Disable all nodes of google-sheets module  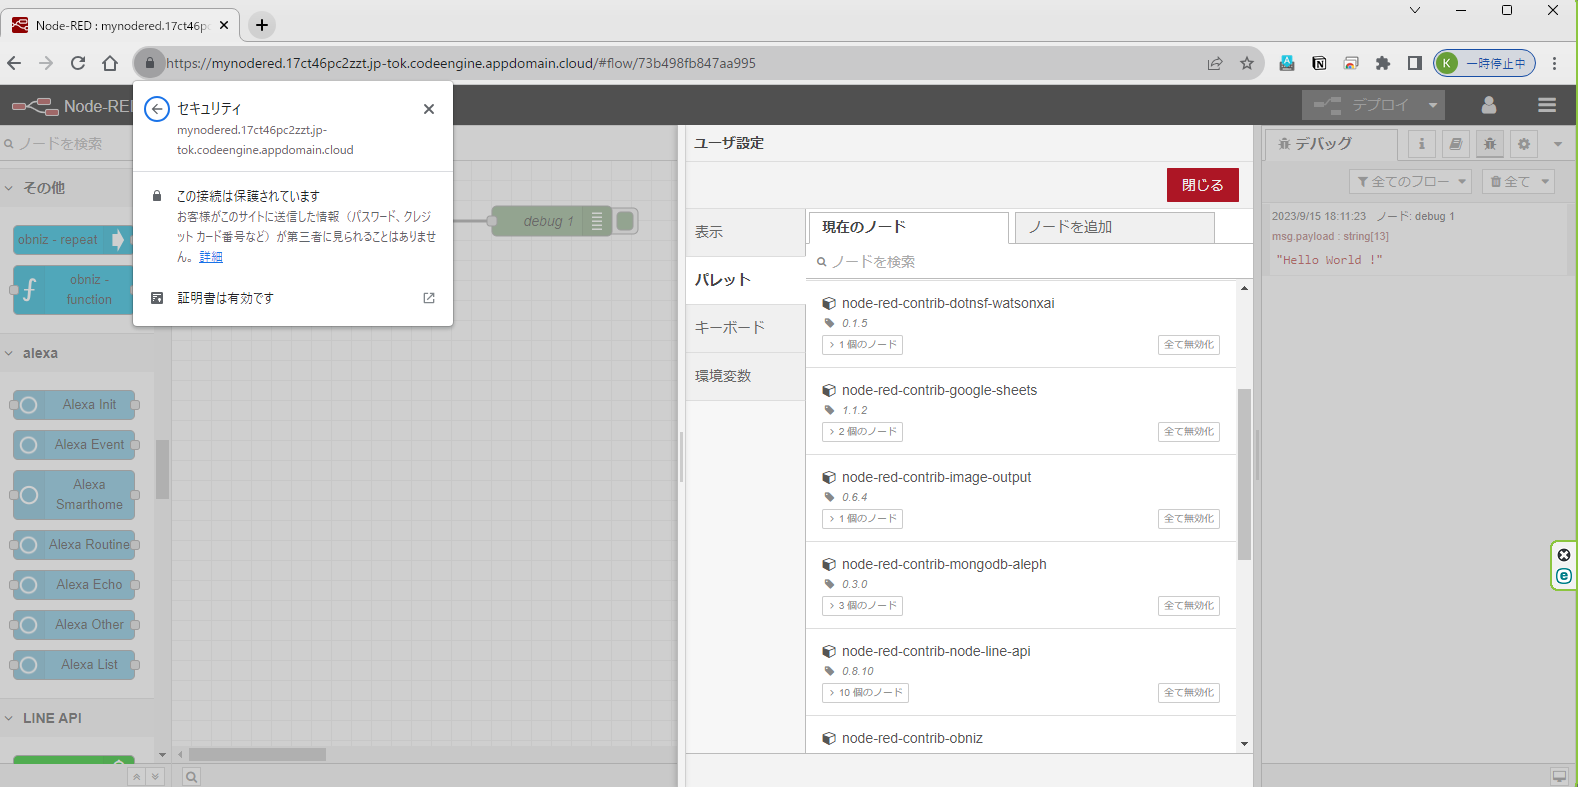1189,432
